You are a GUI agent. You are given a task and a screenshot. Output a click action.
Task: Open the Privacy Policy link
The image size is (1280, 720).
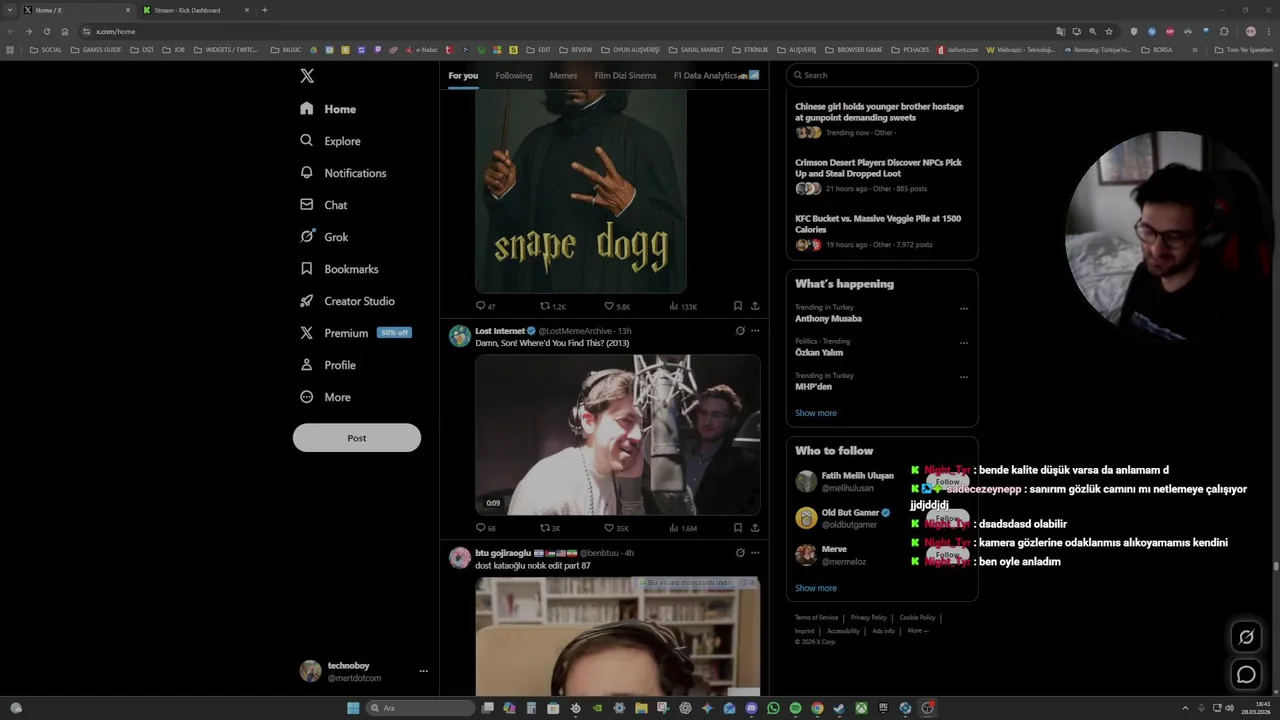[869, 618]
